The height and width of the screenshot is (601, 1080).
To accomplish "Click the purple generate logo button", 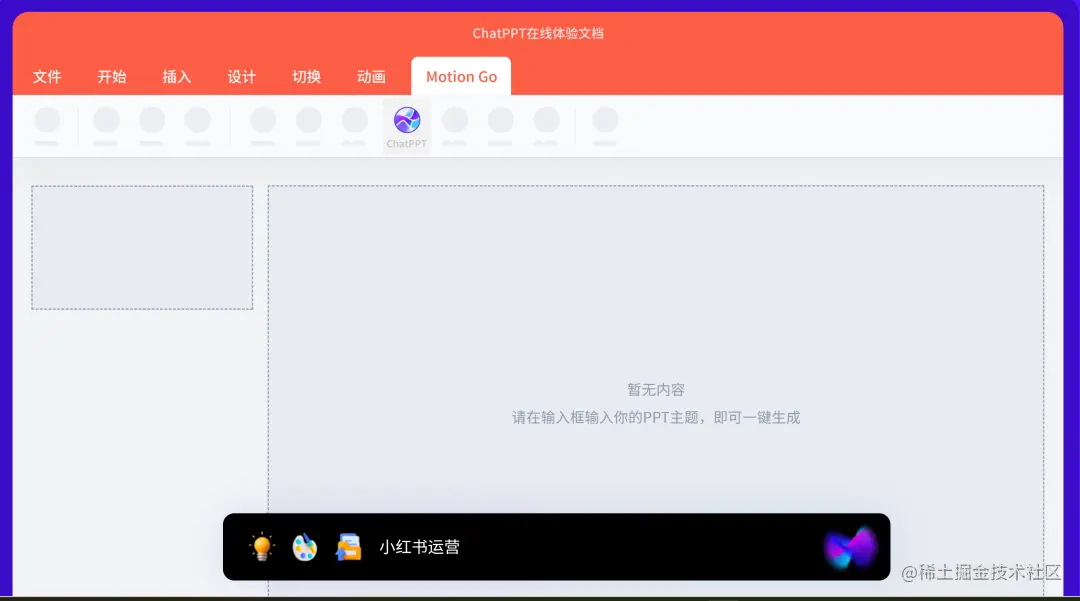I will pos(851,548).
